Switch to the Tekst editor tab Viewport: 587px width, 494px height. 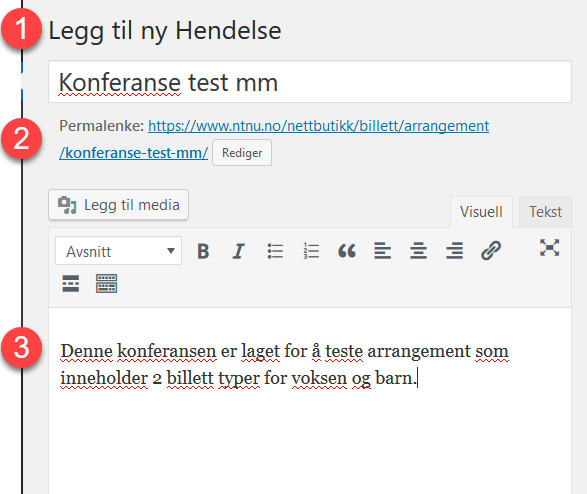tap(545, 212)
